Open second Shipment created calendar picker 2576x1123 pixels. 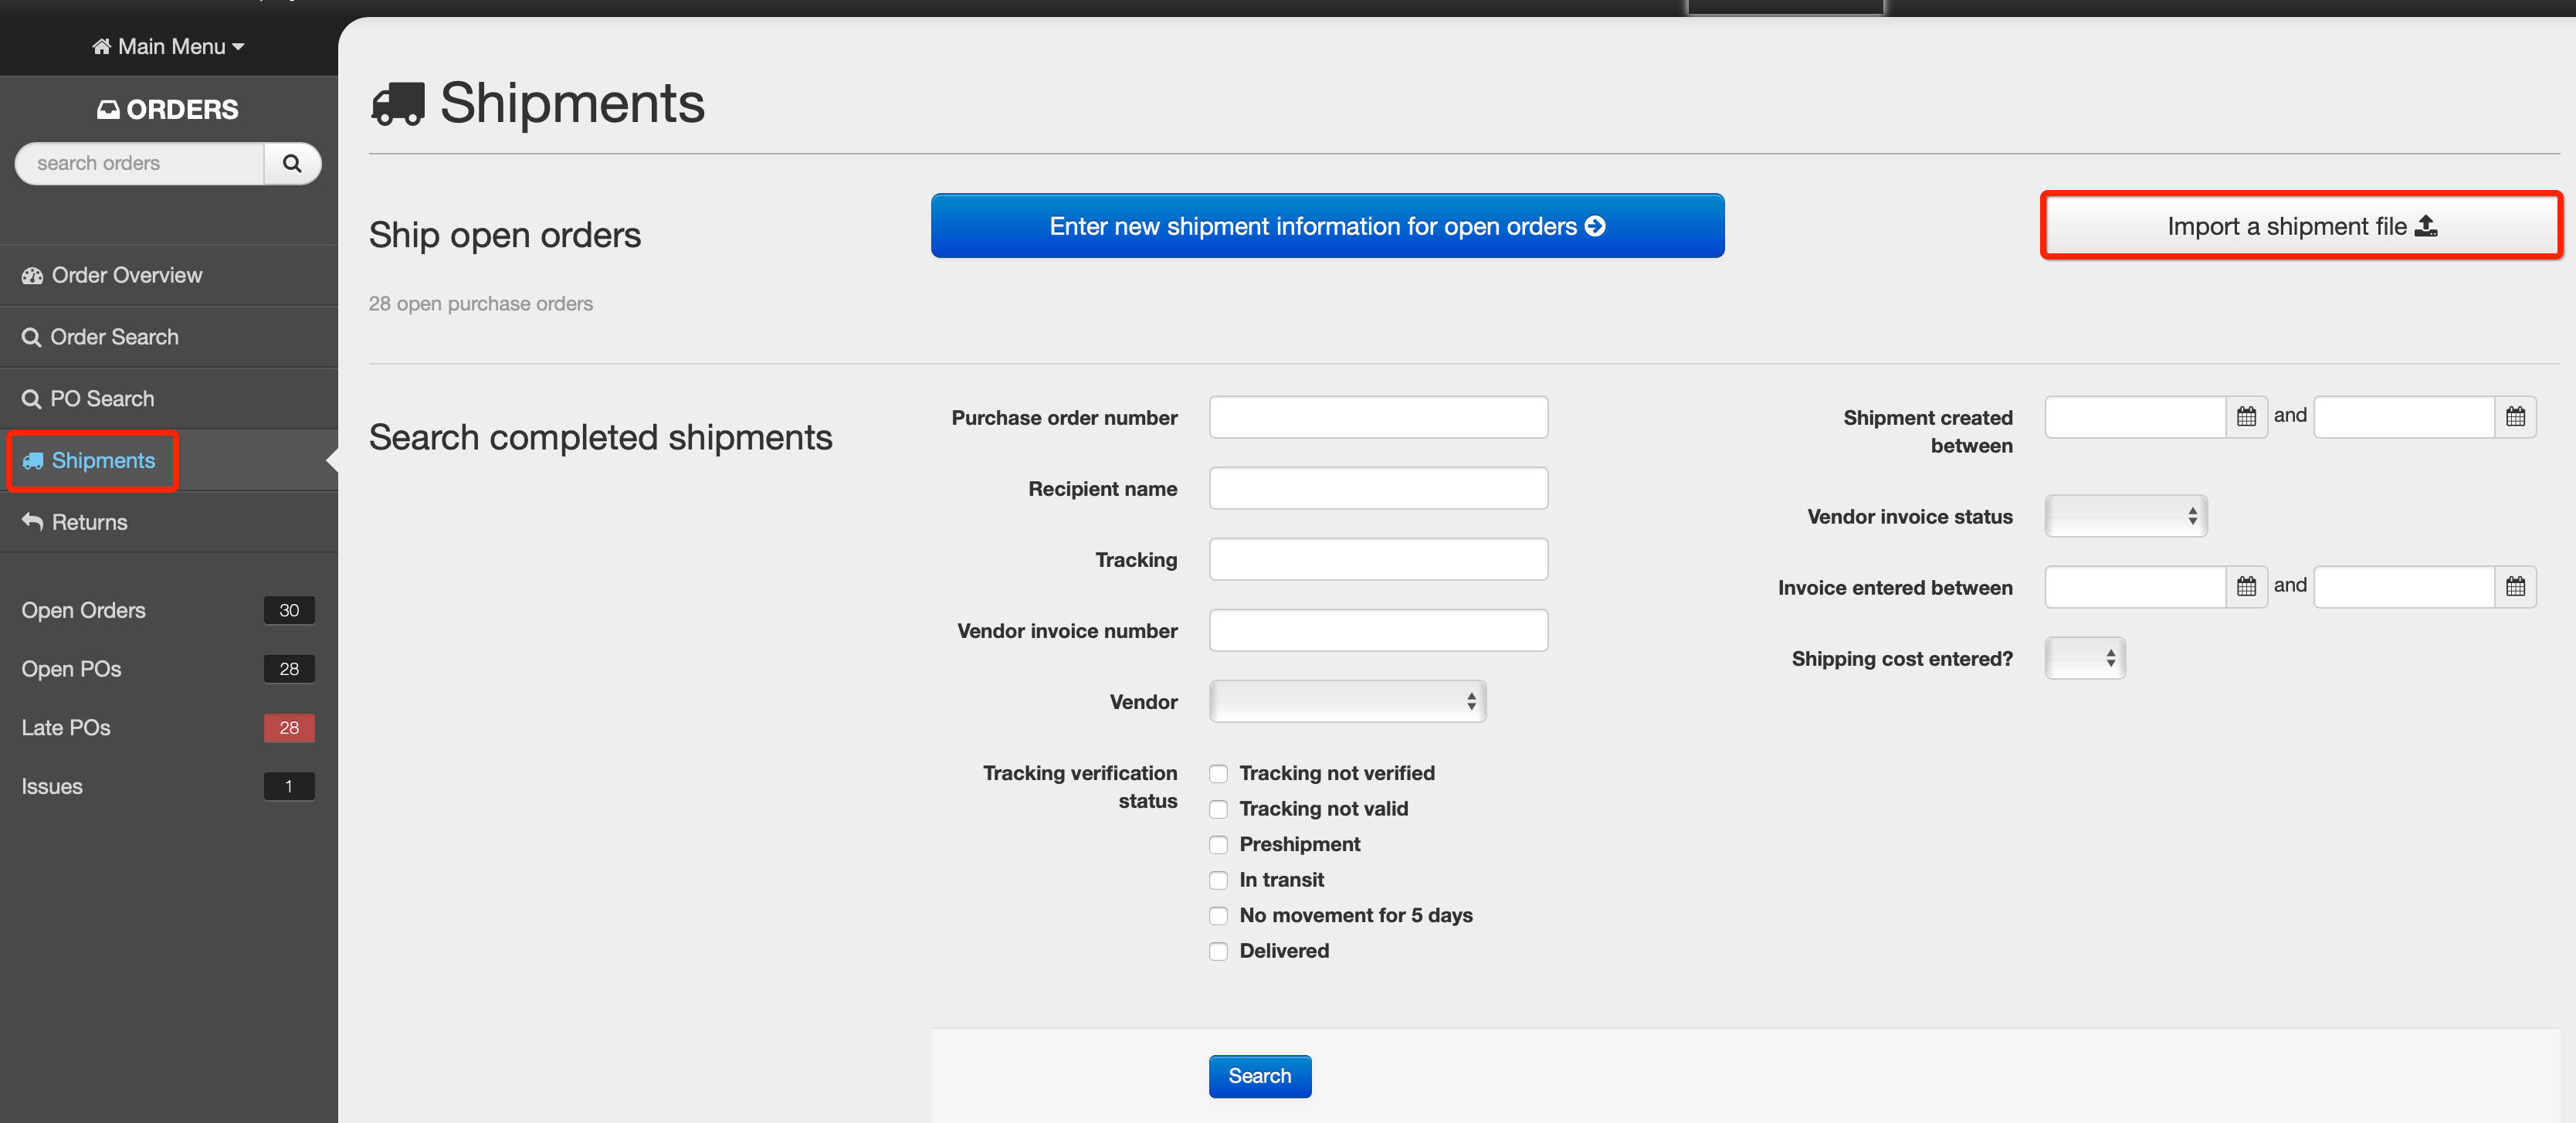tap(2514, 417)
